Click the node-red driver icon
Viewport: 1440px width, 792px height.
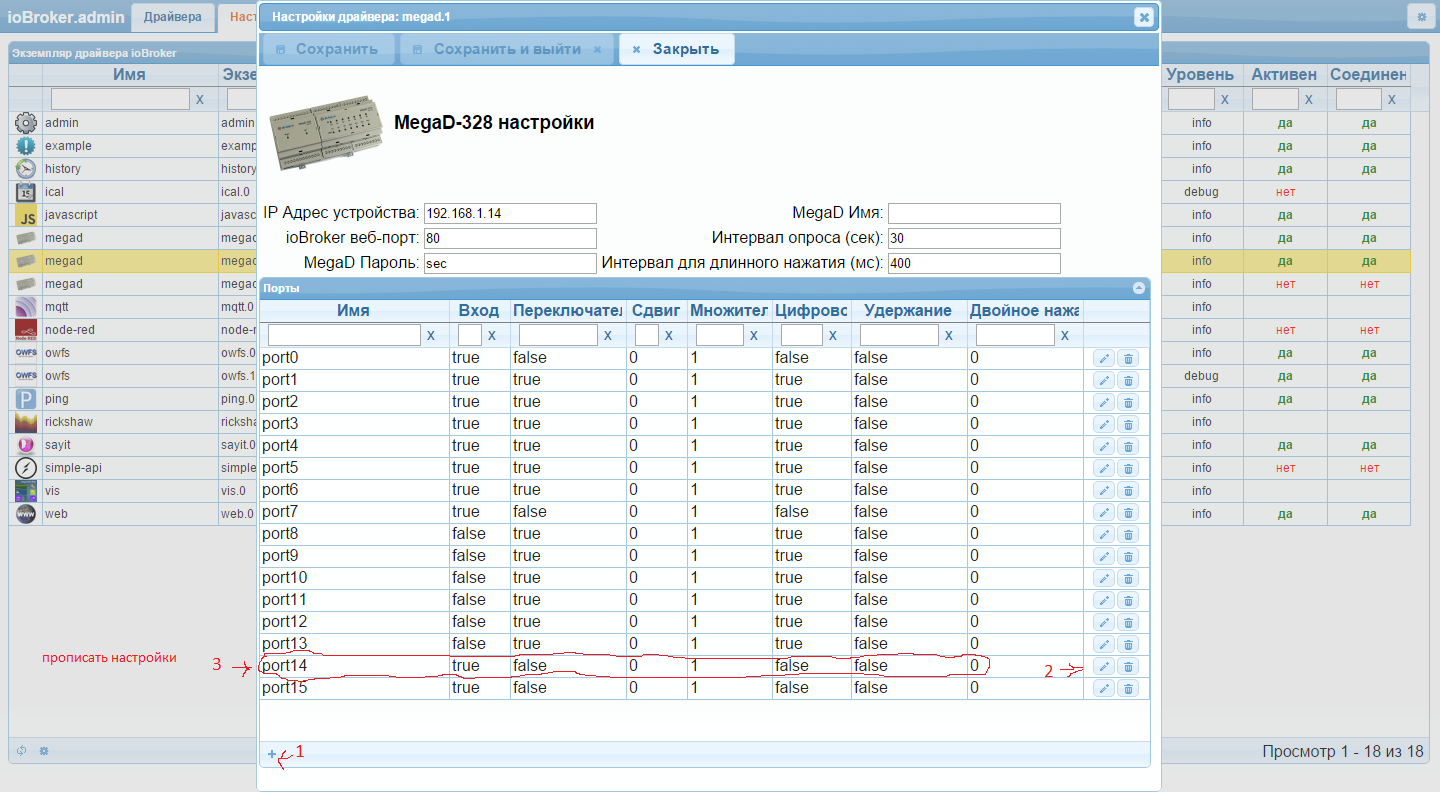click(x=26, y=330)
